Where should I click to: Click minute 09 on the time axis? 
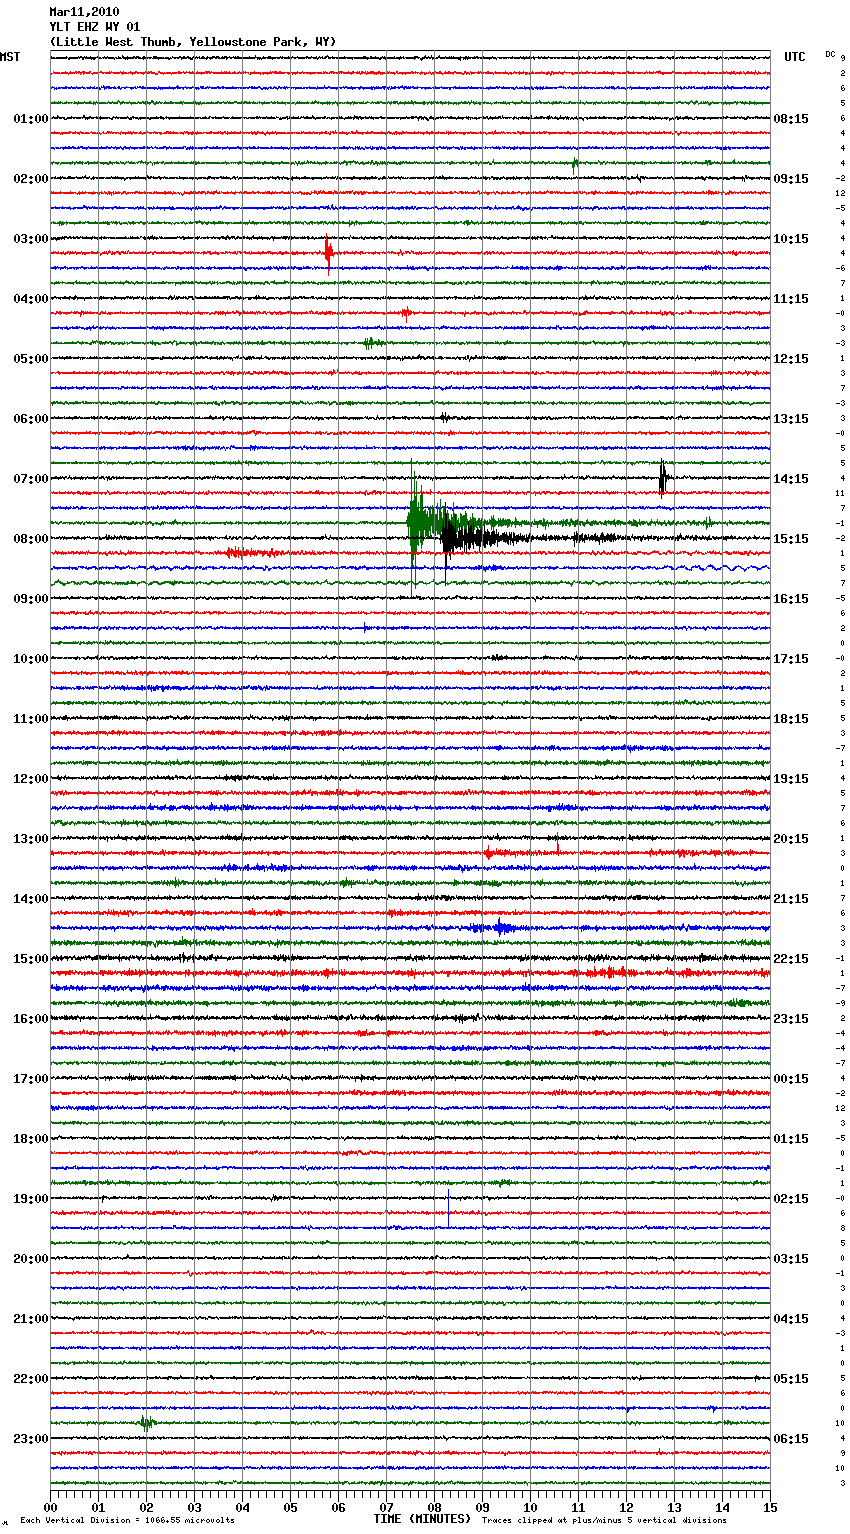(x=482, y=1507)
